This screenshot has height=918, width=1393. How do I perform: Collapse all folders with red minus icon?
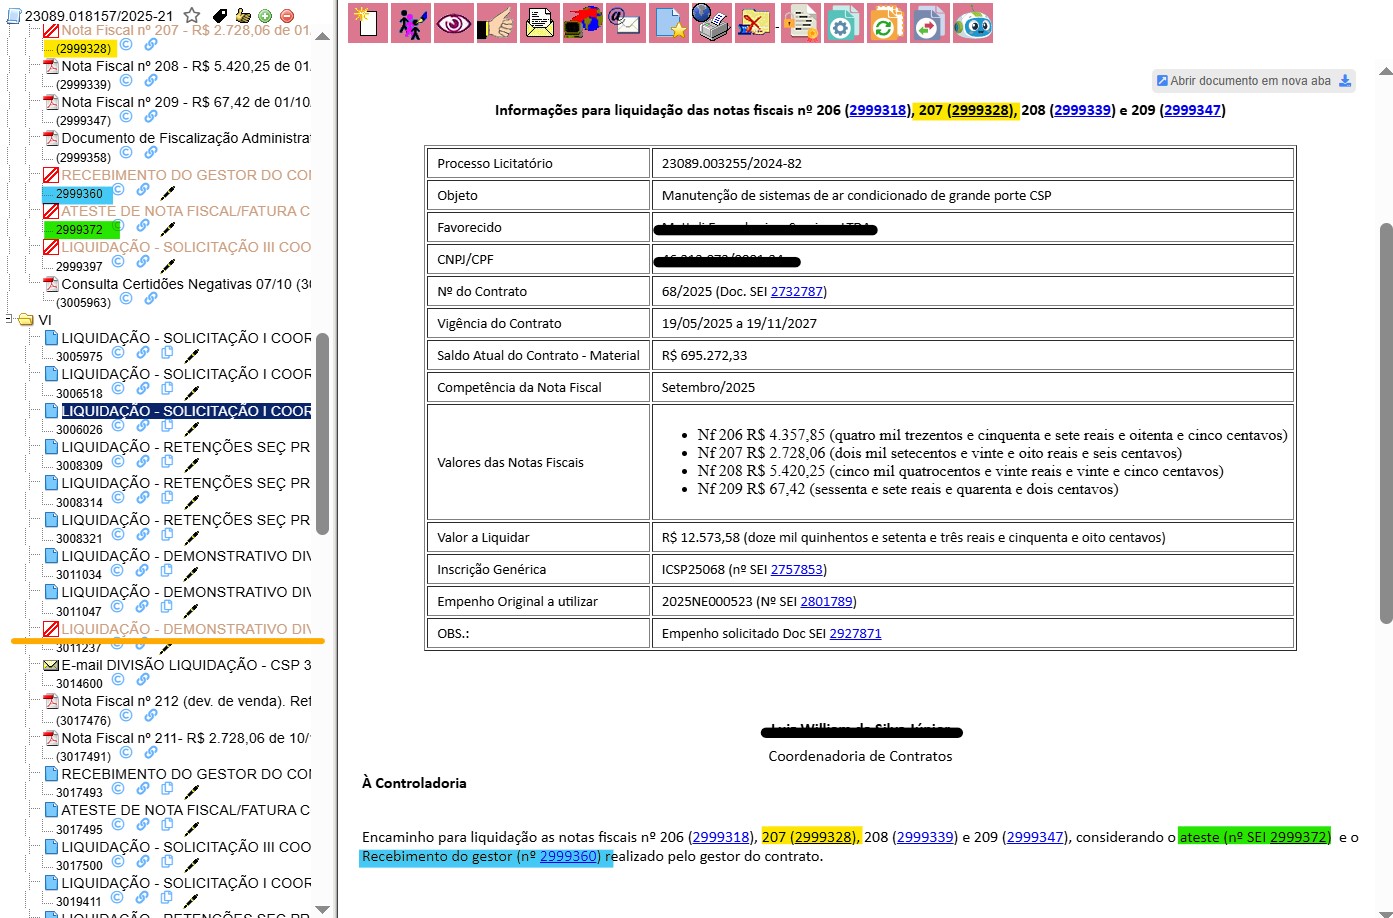pyautogui.click(x=287, y=16)
